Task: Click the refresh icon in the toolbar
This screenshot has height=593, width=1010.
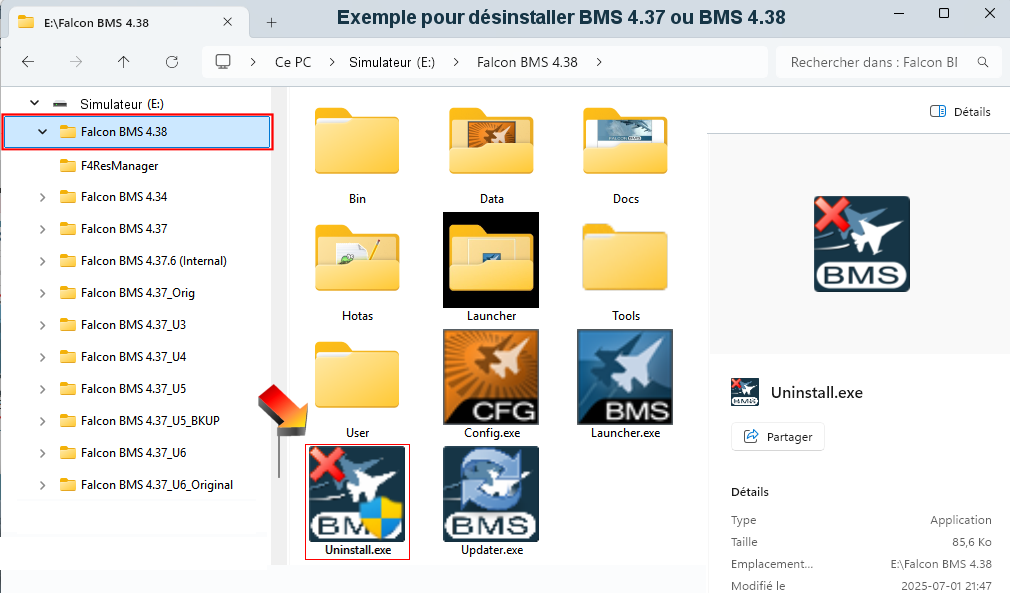Action: click(171, 61)
